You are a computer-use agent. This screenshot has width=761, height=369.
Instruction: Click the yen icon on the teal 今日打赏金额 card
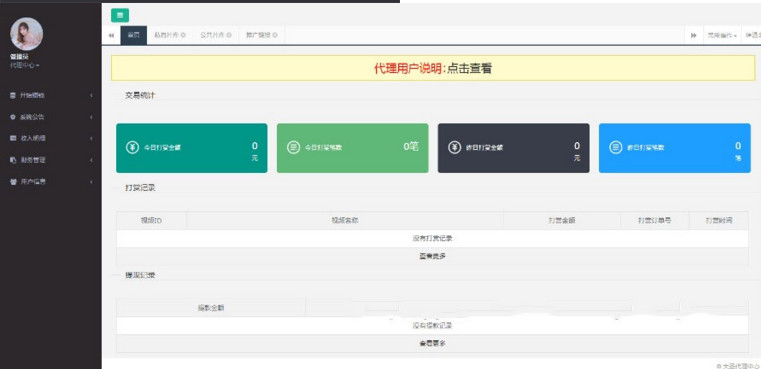pyautogui.click(x=132, y=148)
